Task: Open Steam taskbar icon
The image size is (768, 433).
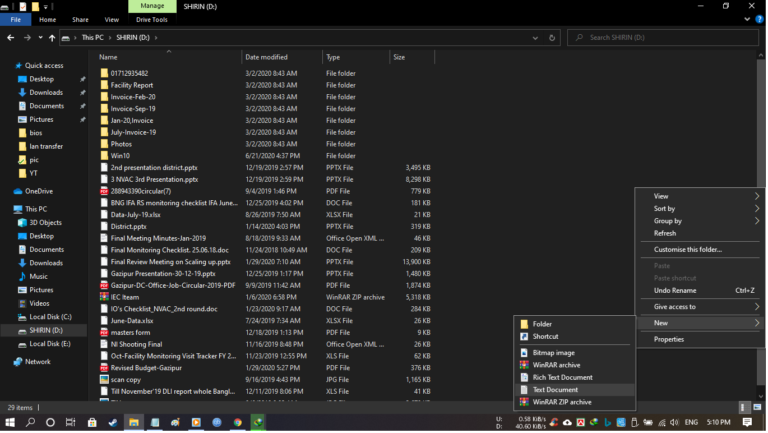Action: [113, 423]
